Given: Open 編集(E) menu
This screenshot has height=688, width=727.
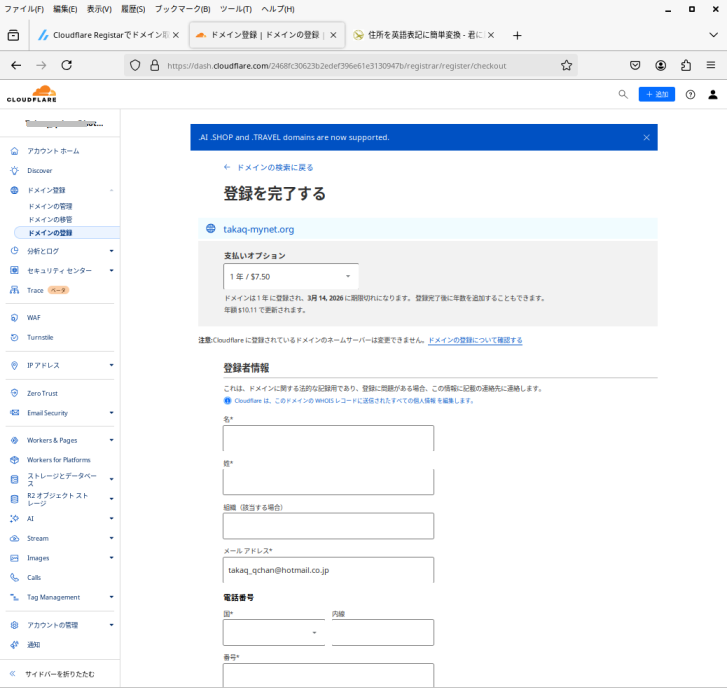Looking at the screenshot, I should [x=65, y=9].
